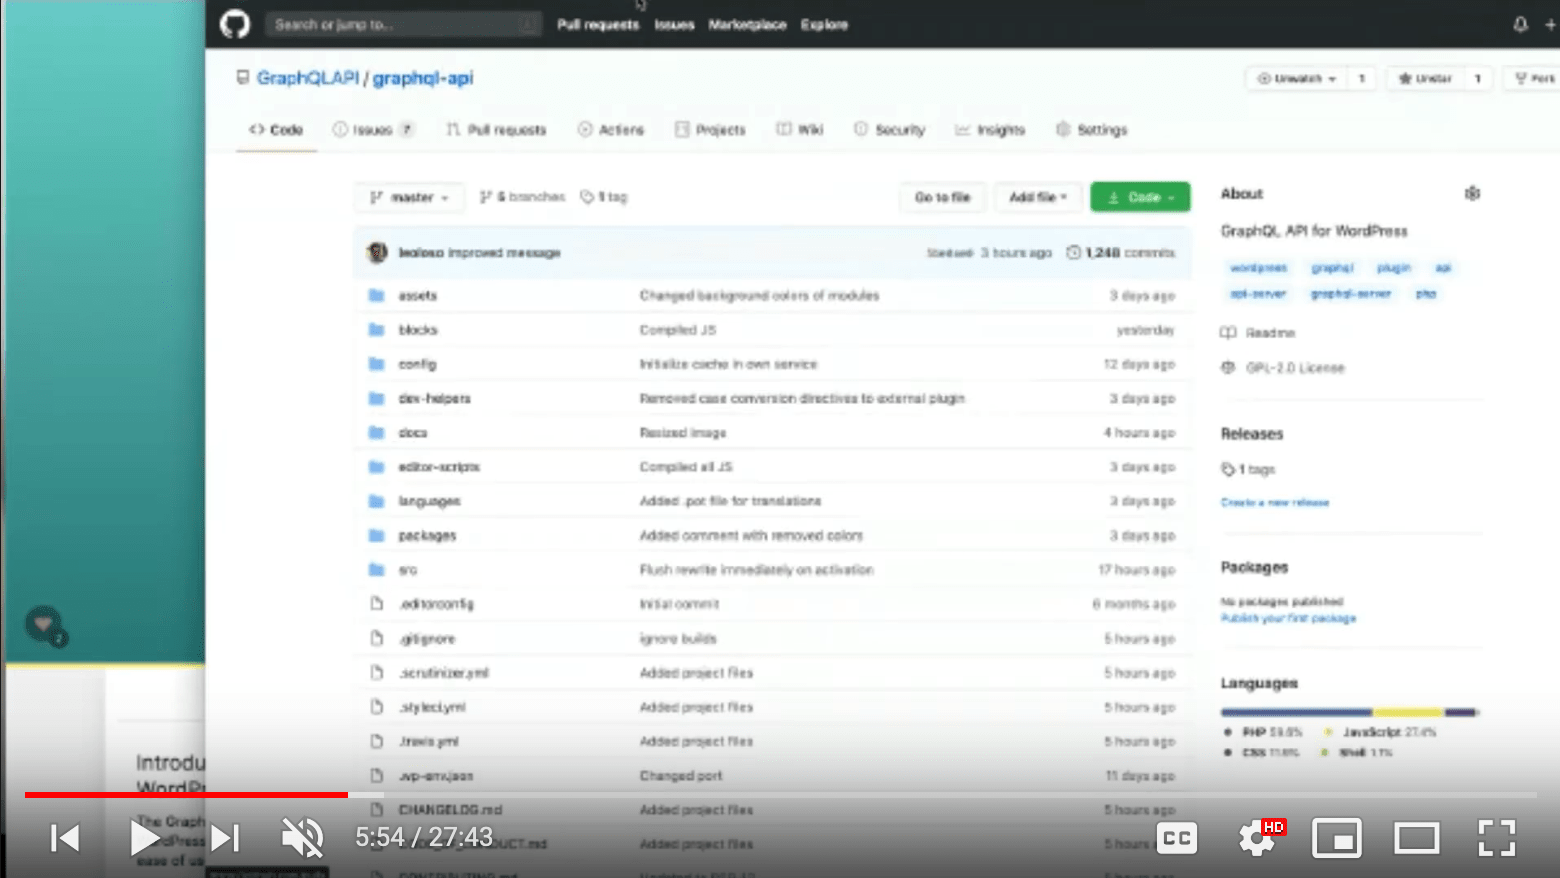The image size is (1560, 878).
Task: Select the Insights tab
Action: click(990, 130)
